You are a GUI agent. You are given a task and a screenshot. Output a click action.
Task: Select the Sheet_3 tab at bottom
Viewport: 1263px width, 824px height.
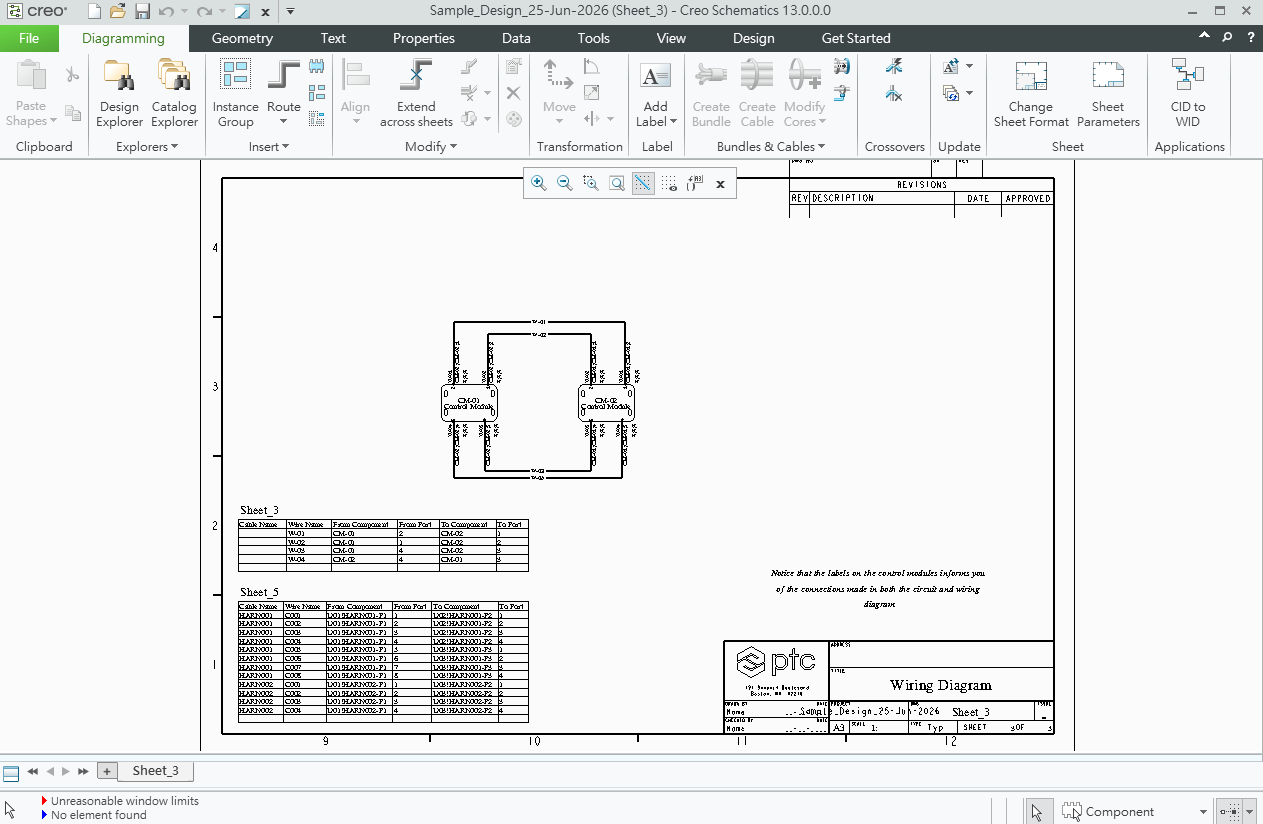(156, 770)
